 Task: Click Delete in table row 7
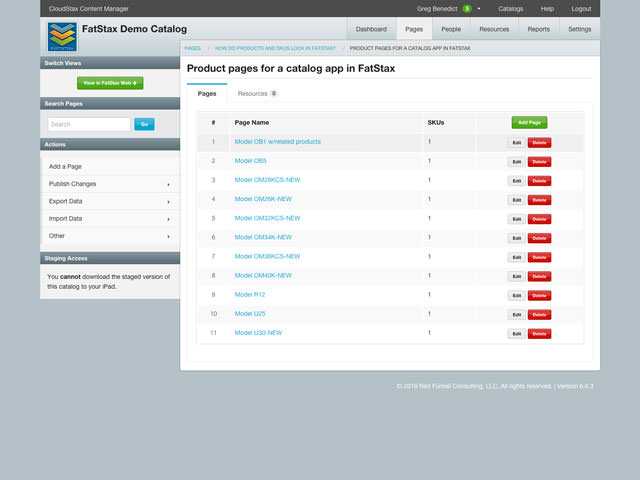pos(539,257)
